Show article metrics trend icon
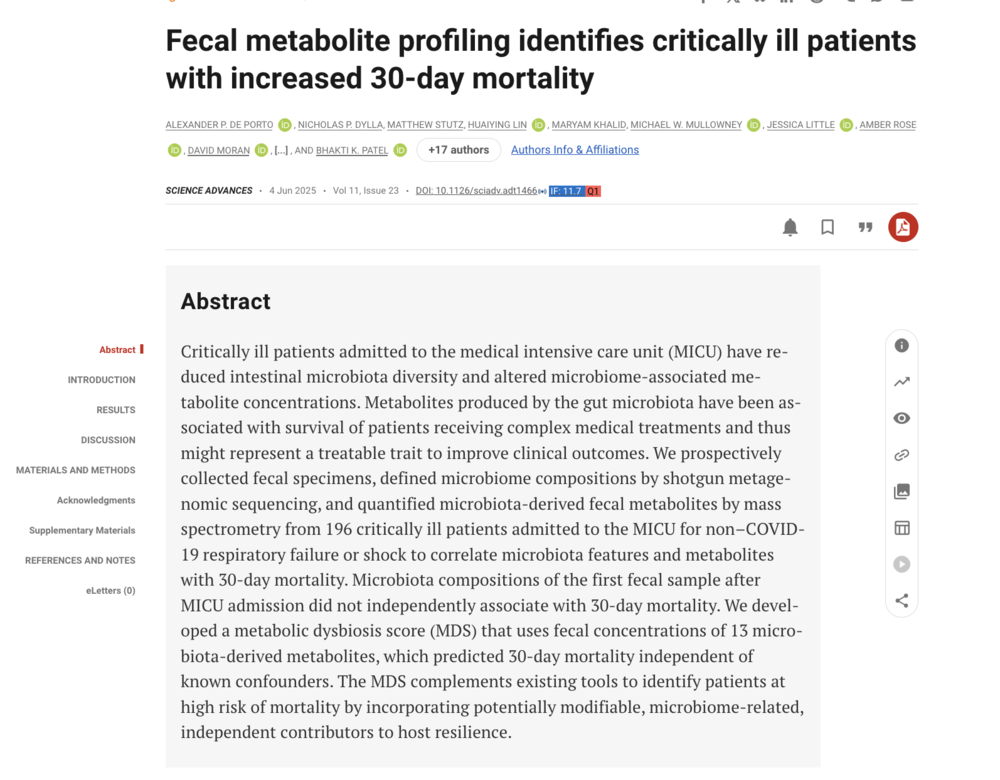Viewport: 1000px width, 780px height. [902, 382]
